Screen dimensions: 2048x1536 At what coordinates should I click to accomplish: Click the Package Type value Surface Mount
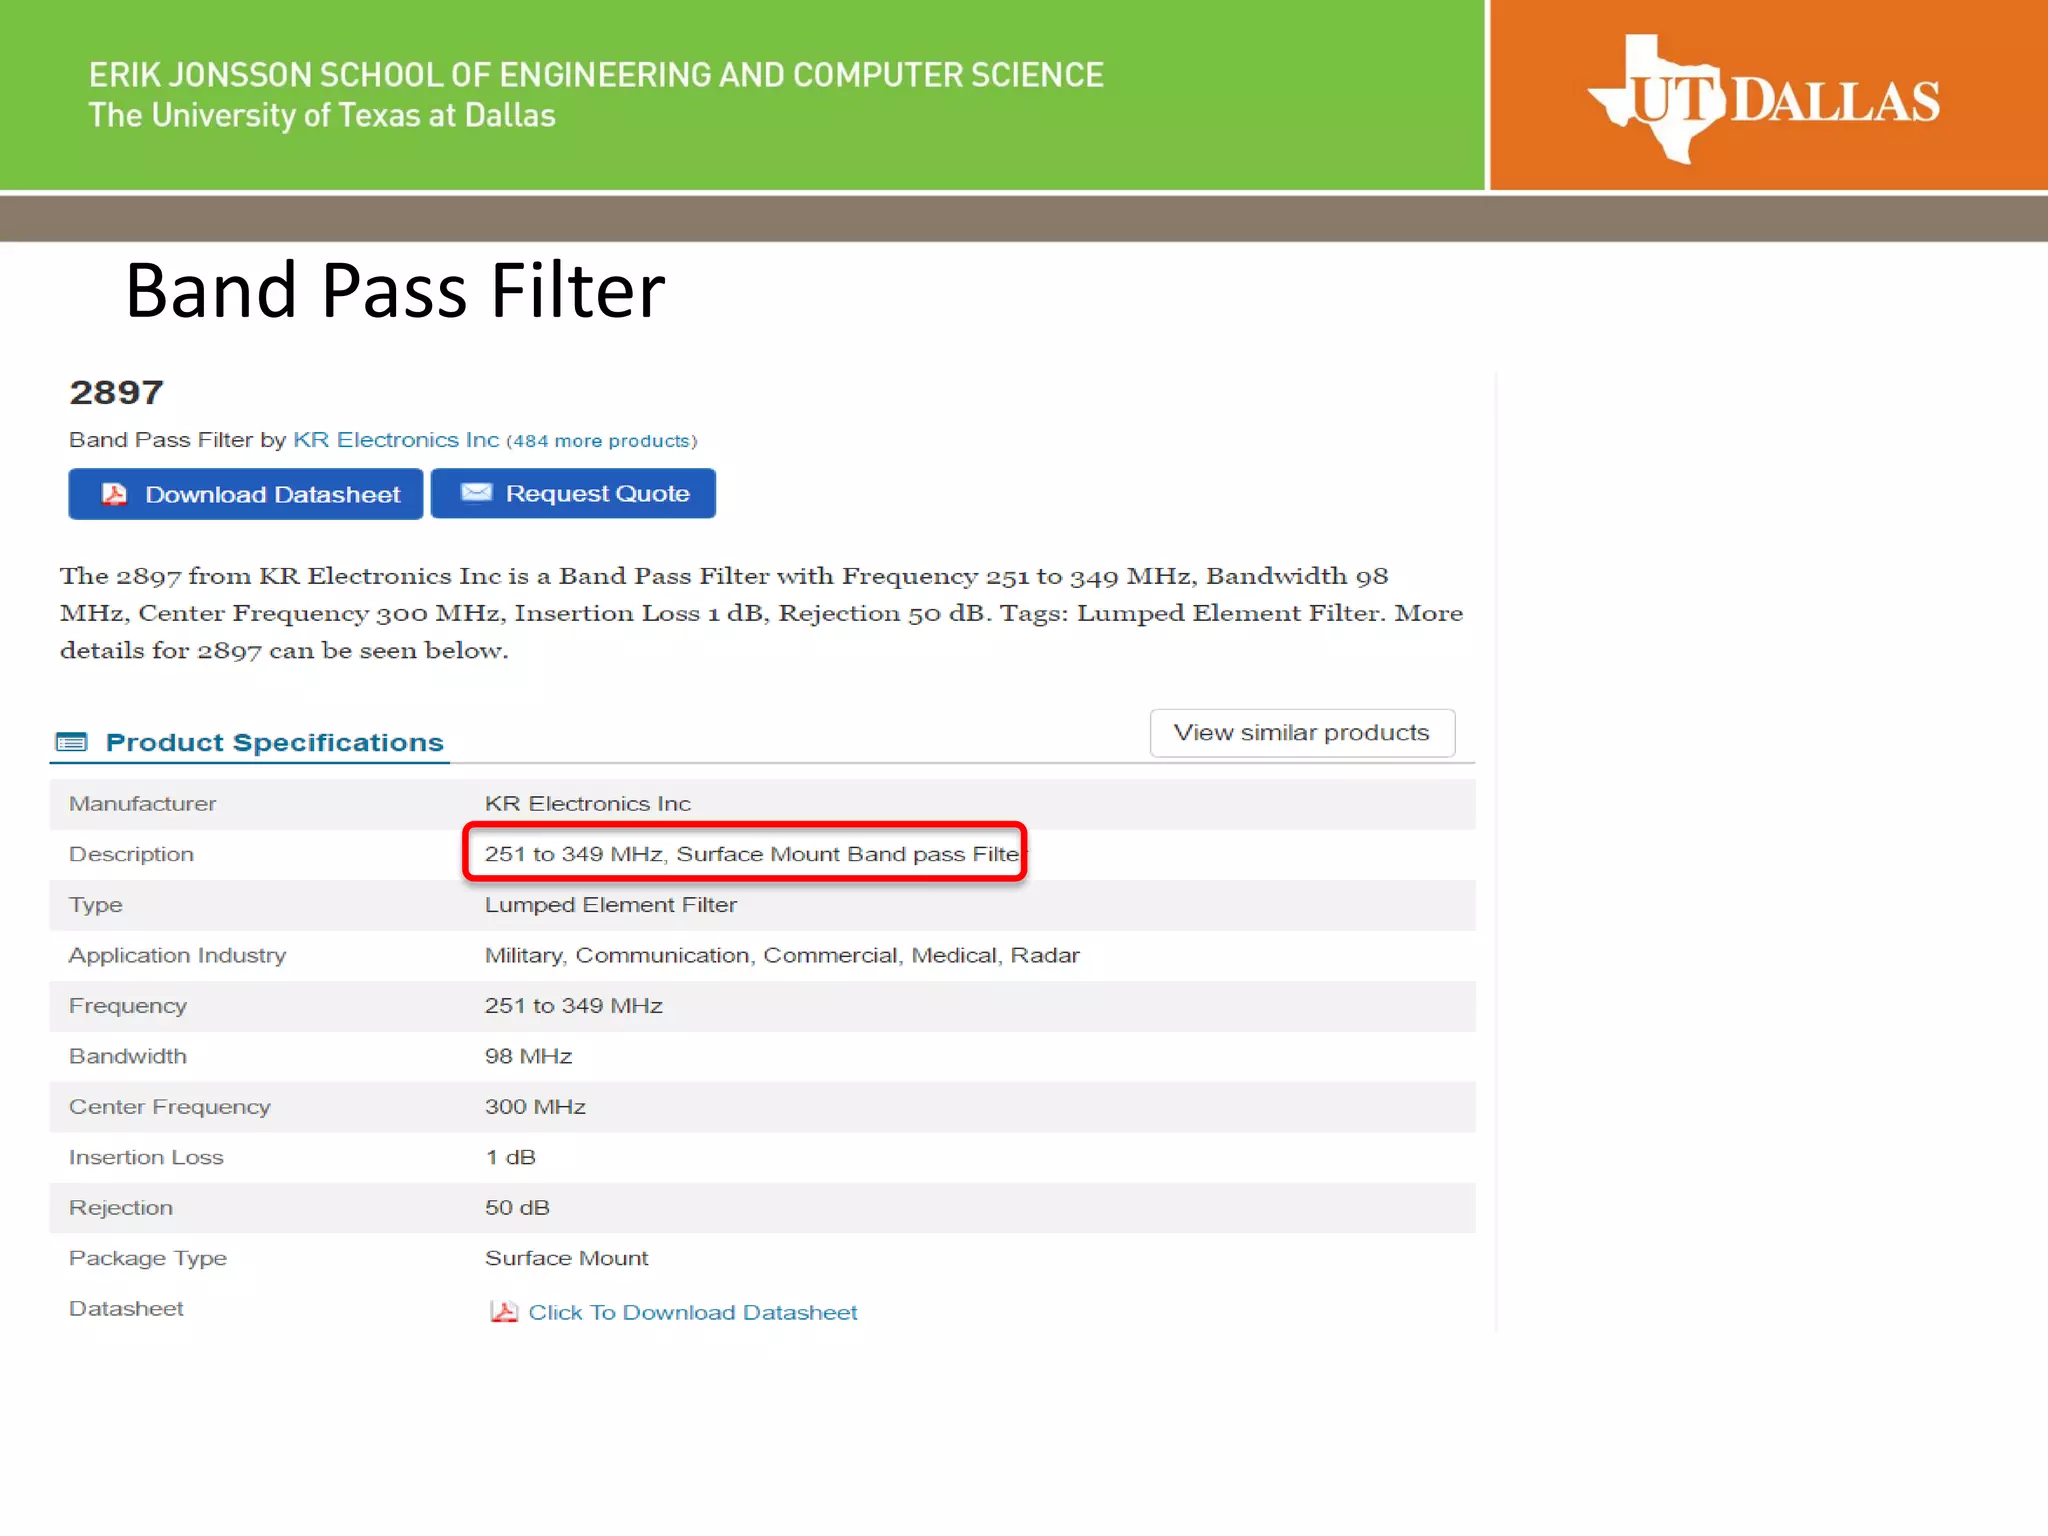[x=567, y=1259]
